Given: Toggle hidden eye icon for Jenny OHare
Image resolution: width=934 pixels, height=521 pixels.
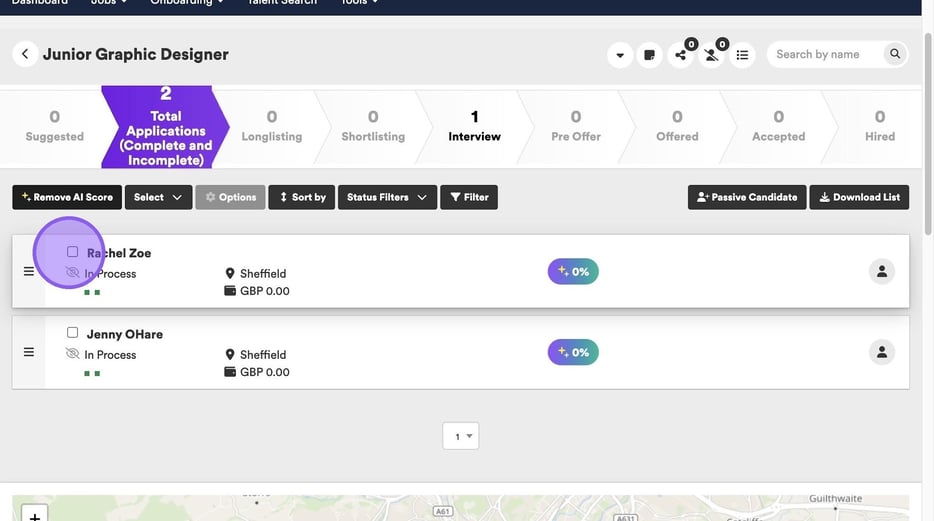Looking at the screenshot, I should (72, 354).
